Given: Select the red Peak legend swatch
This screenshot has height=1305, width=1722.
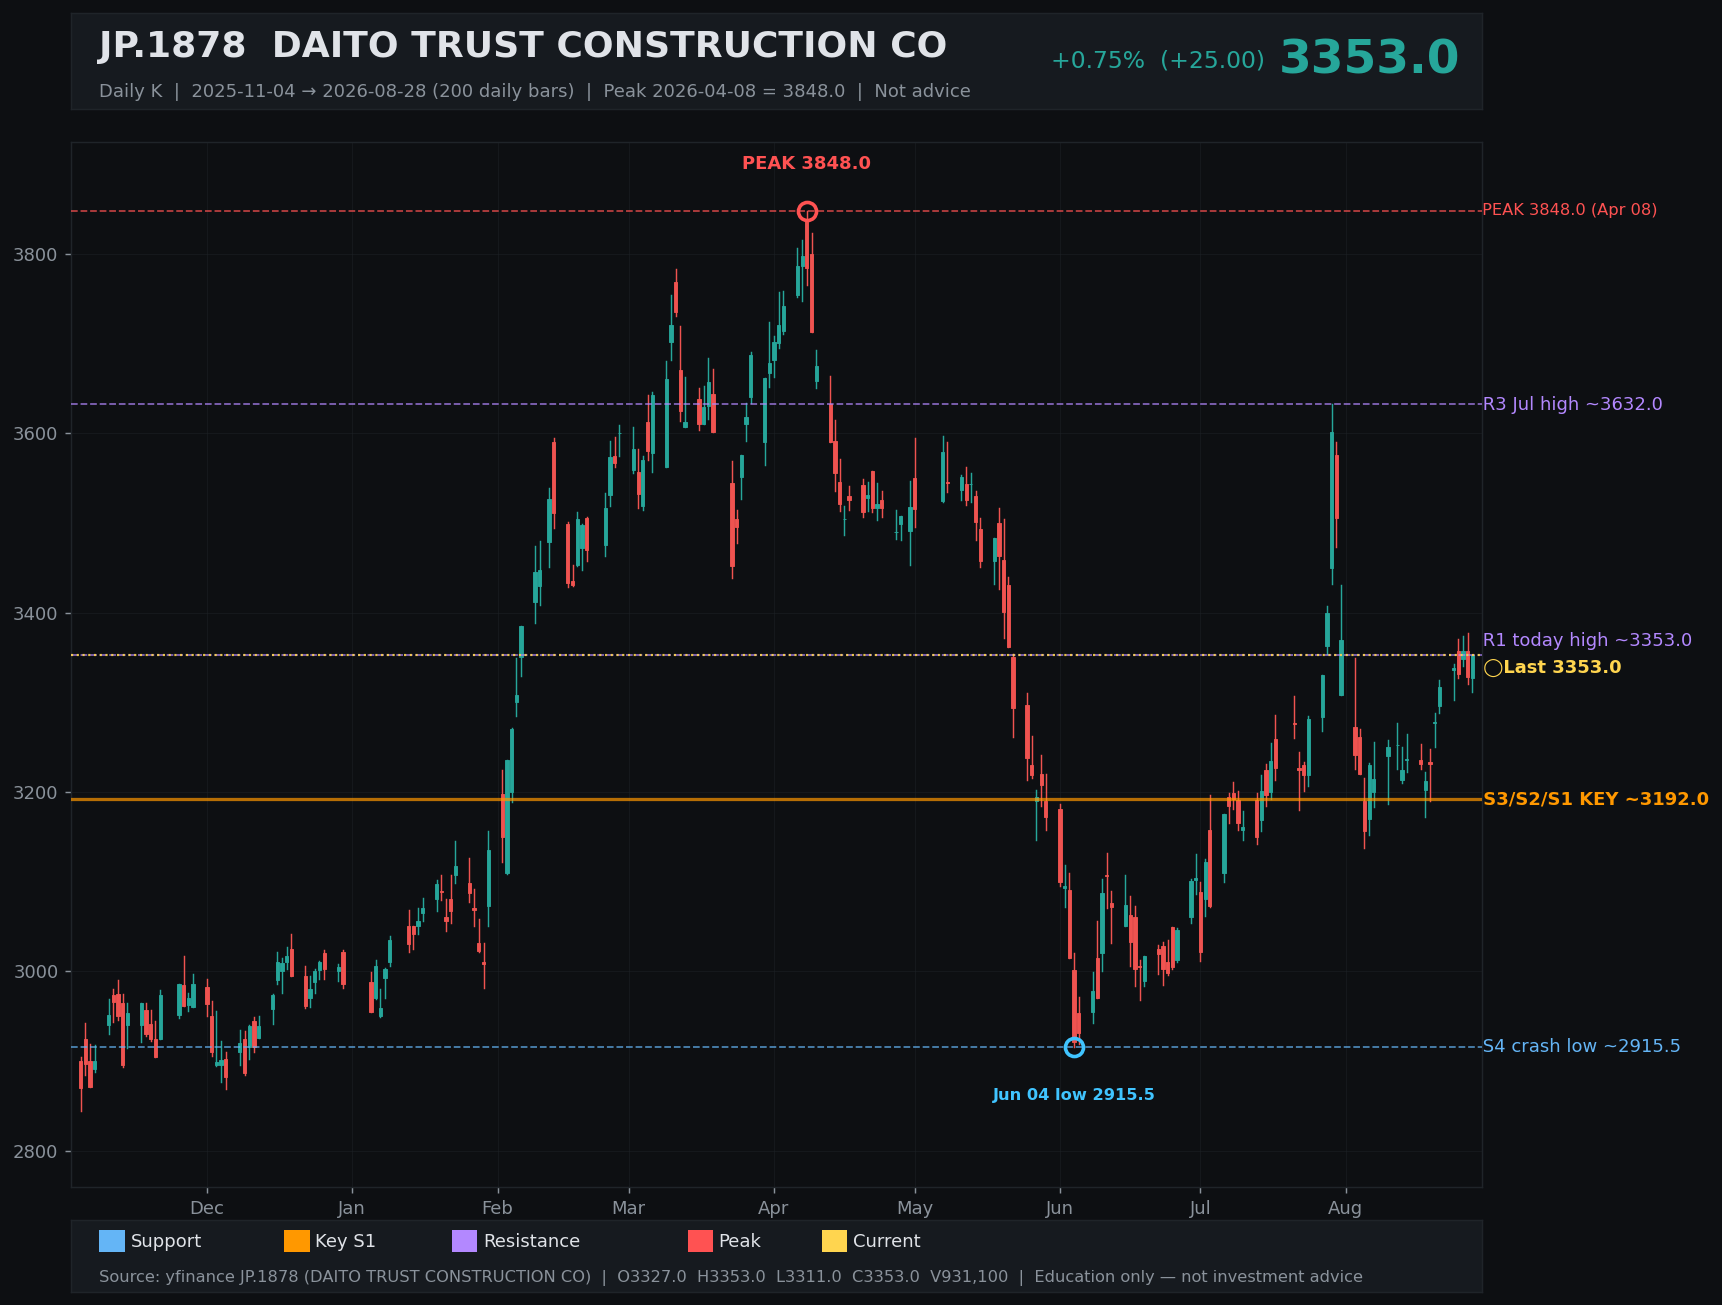Looking at the screenshot, I should [701, 1241].
